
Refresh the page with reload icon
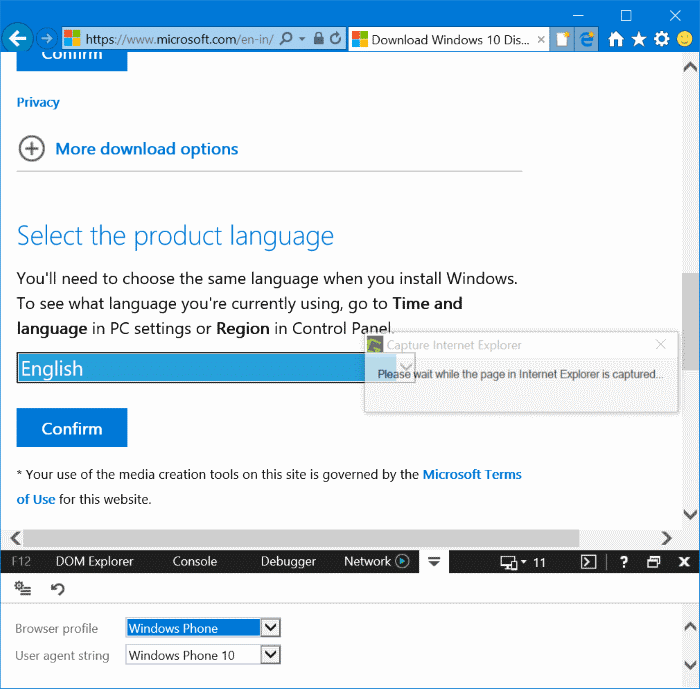pyautogui.click(x=336, y=38)
